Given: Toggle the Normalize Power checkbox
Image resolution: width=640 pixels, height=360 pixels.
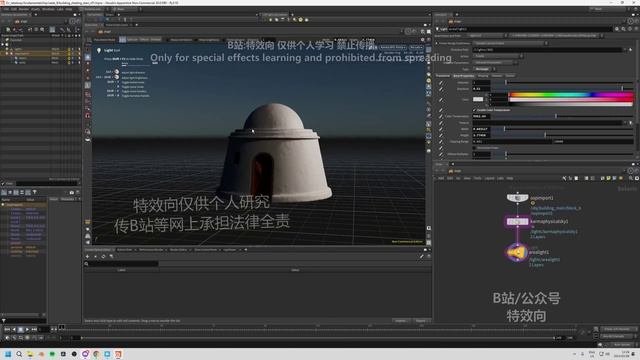Looking at the screenshot, I should [474, 148].
